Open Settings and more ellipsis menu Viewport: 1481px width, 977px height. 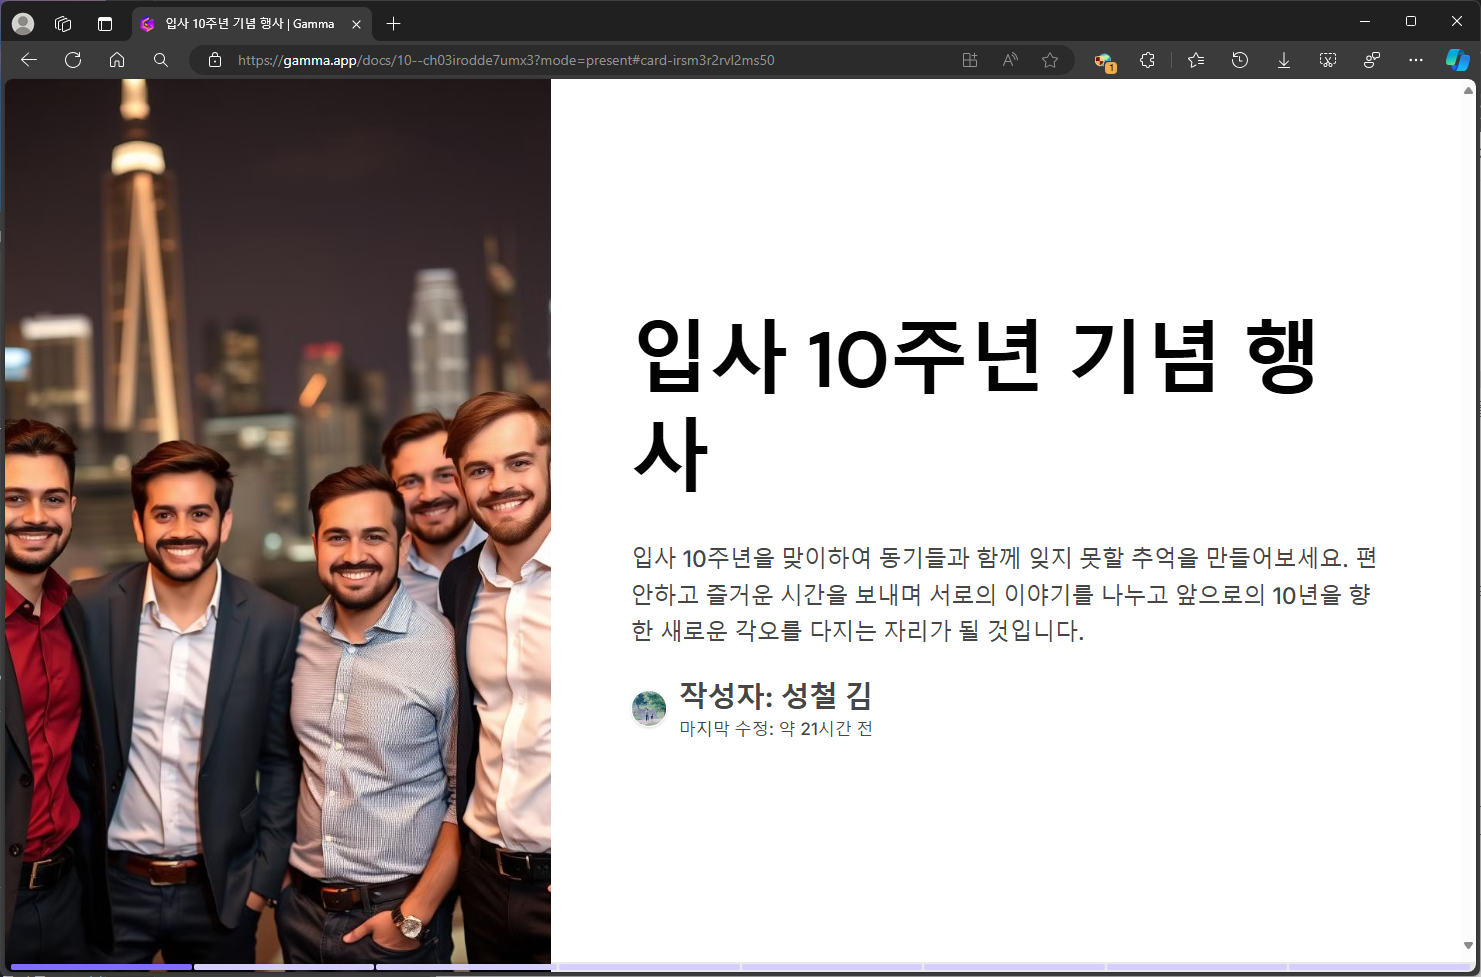tap(1416, 60)
